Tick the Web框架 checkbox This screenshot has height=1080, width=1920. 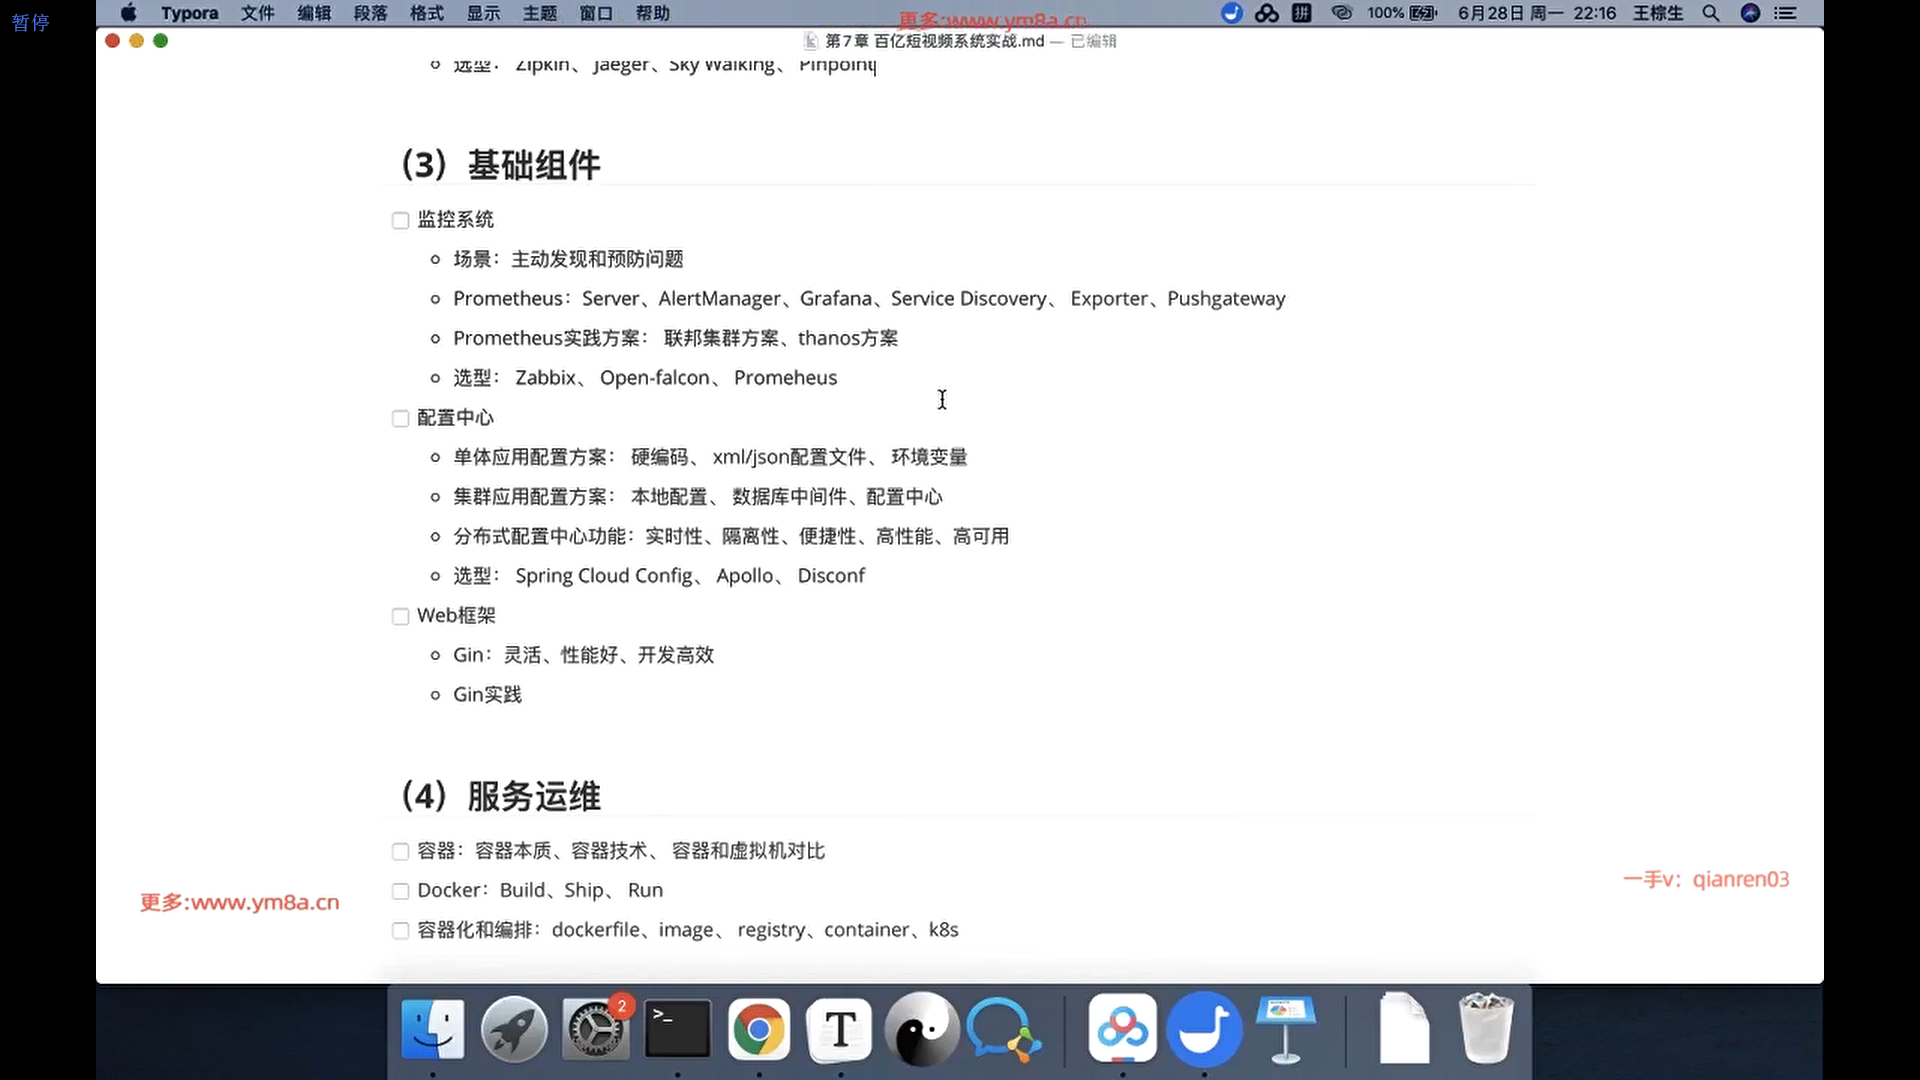(401, 616)
